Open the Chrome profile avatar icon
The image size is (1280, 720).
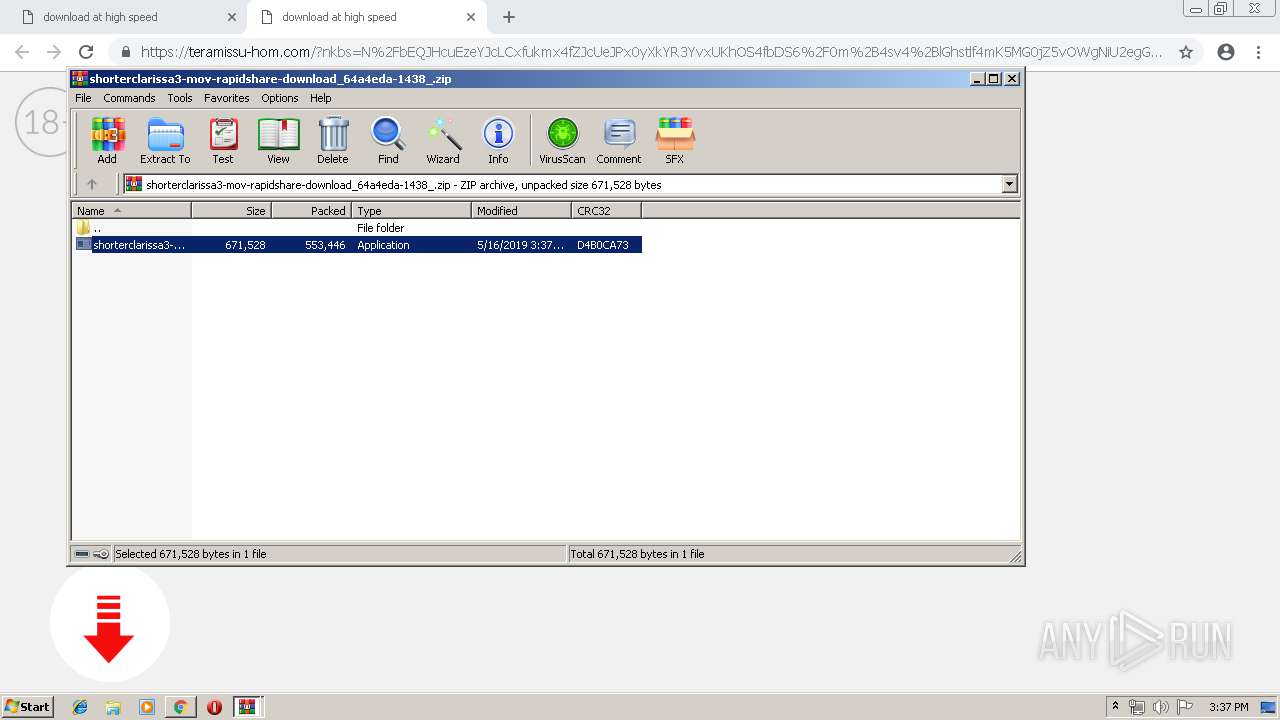1226,52
